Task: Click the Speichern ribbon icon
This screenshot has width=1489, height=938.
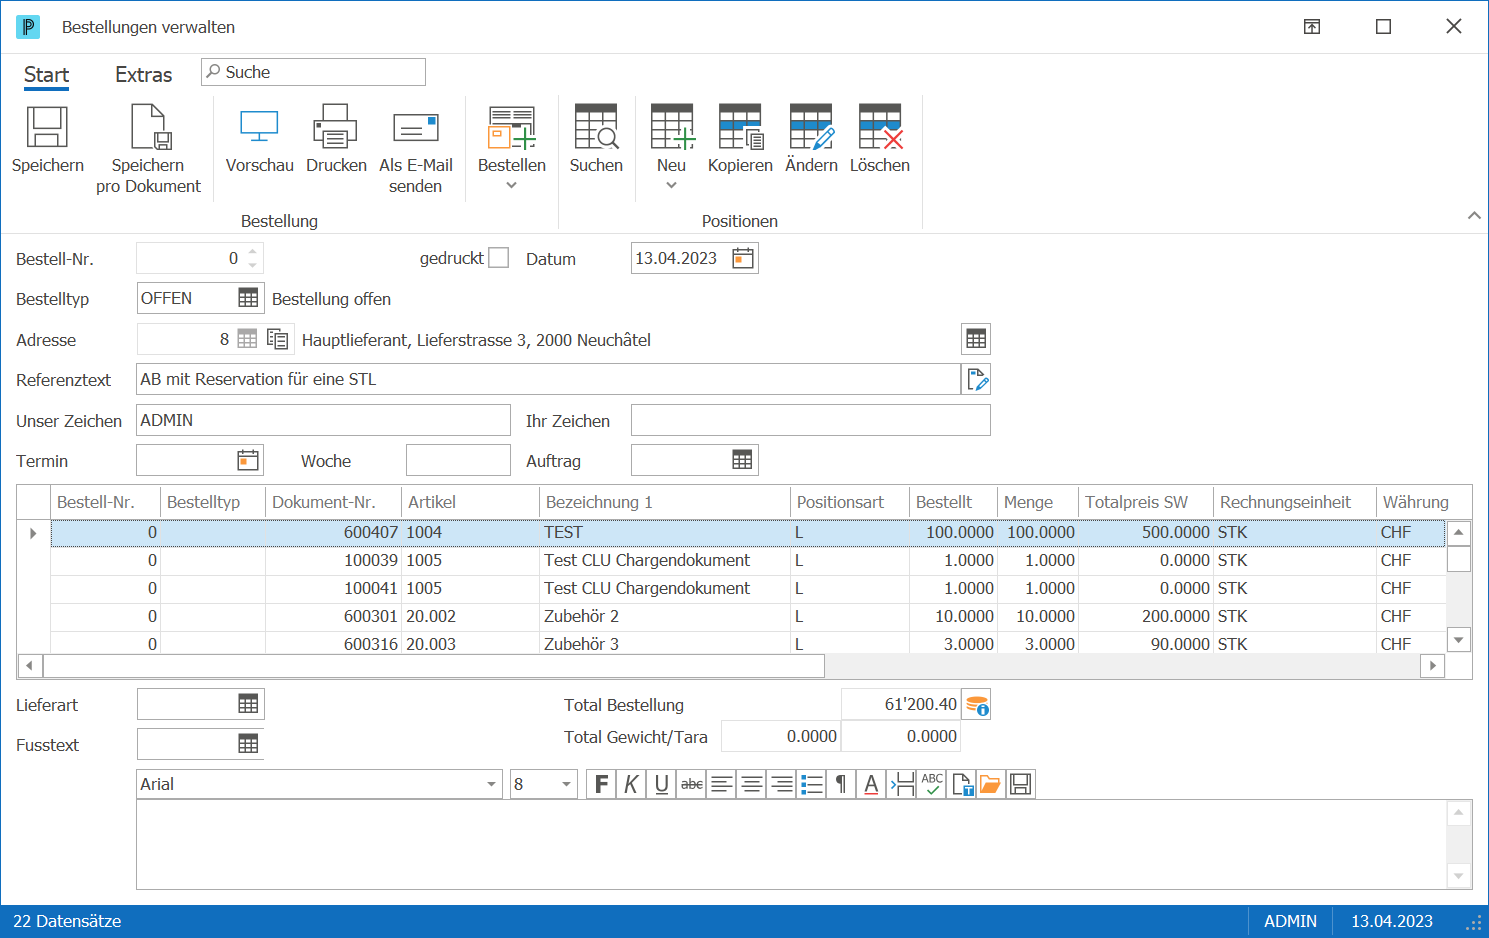Action: (47, 128)
